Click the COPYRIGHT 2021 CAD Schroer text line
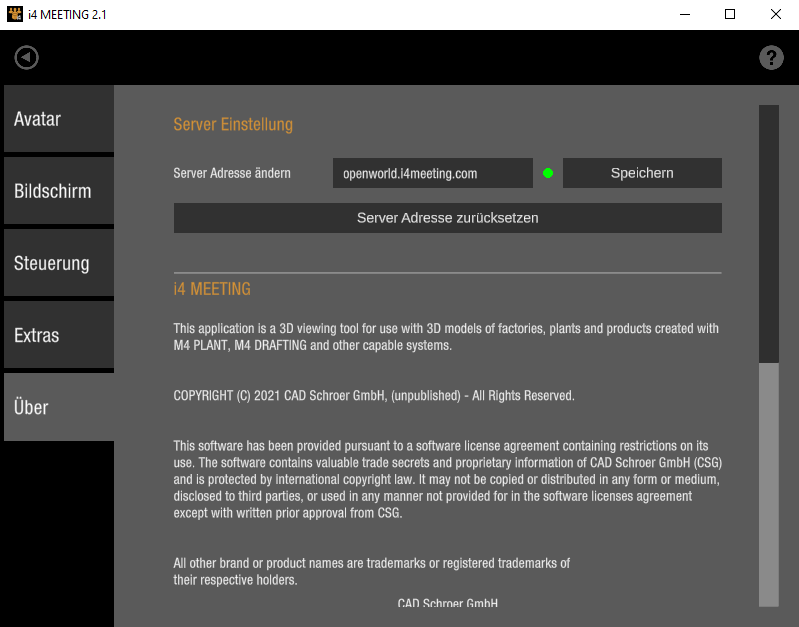799x627 pixels. click(x=374, y=396)
